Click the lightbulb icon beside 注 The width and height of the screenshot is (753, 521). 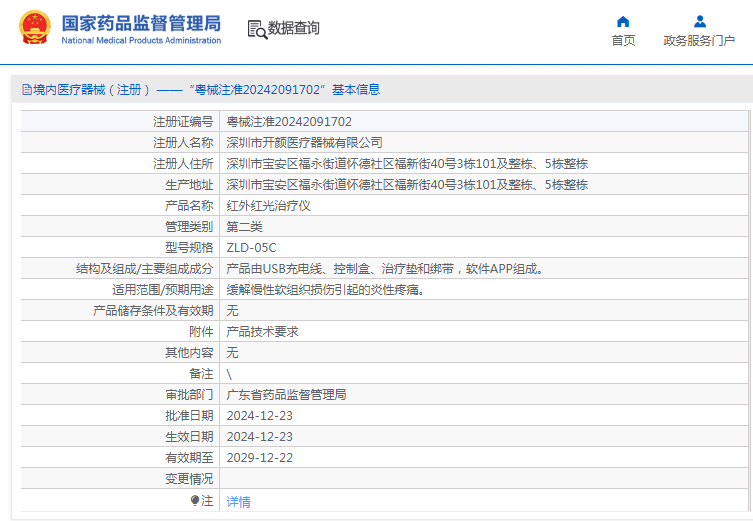(x=194, y=501)
